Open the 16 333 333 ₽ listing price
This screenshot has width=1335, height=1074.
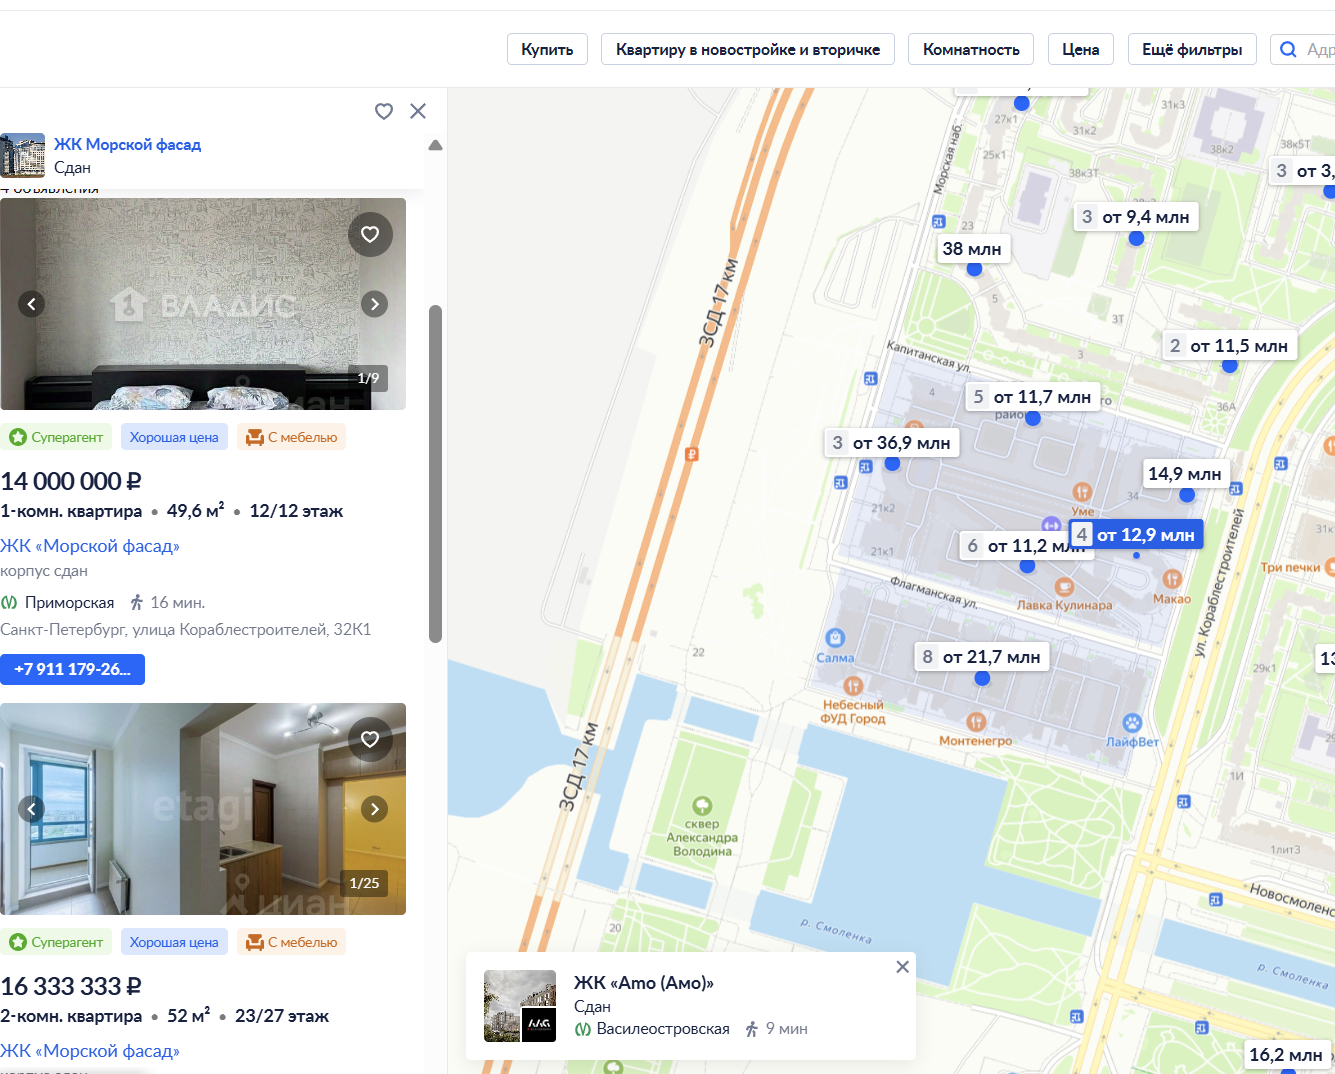[71, 986]
